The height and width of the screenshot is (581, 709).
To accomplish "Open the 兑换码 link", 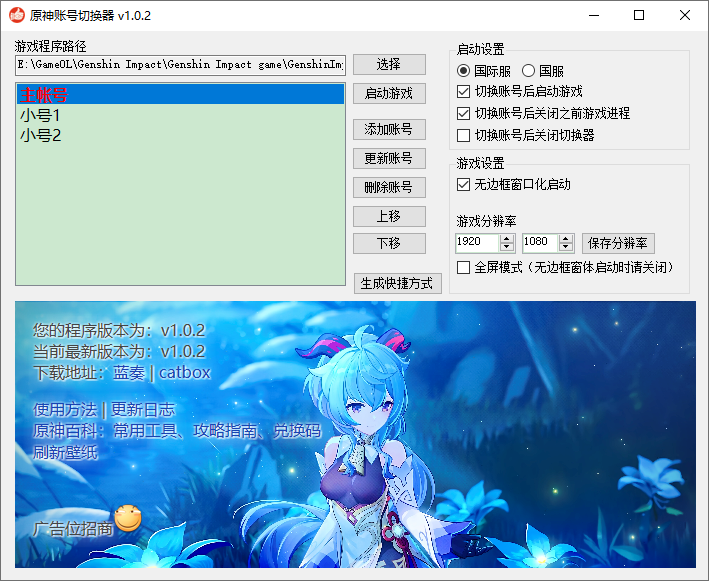I will [x=297, y=431].
